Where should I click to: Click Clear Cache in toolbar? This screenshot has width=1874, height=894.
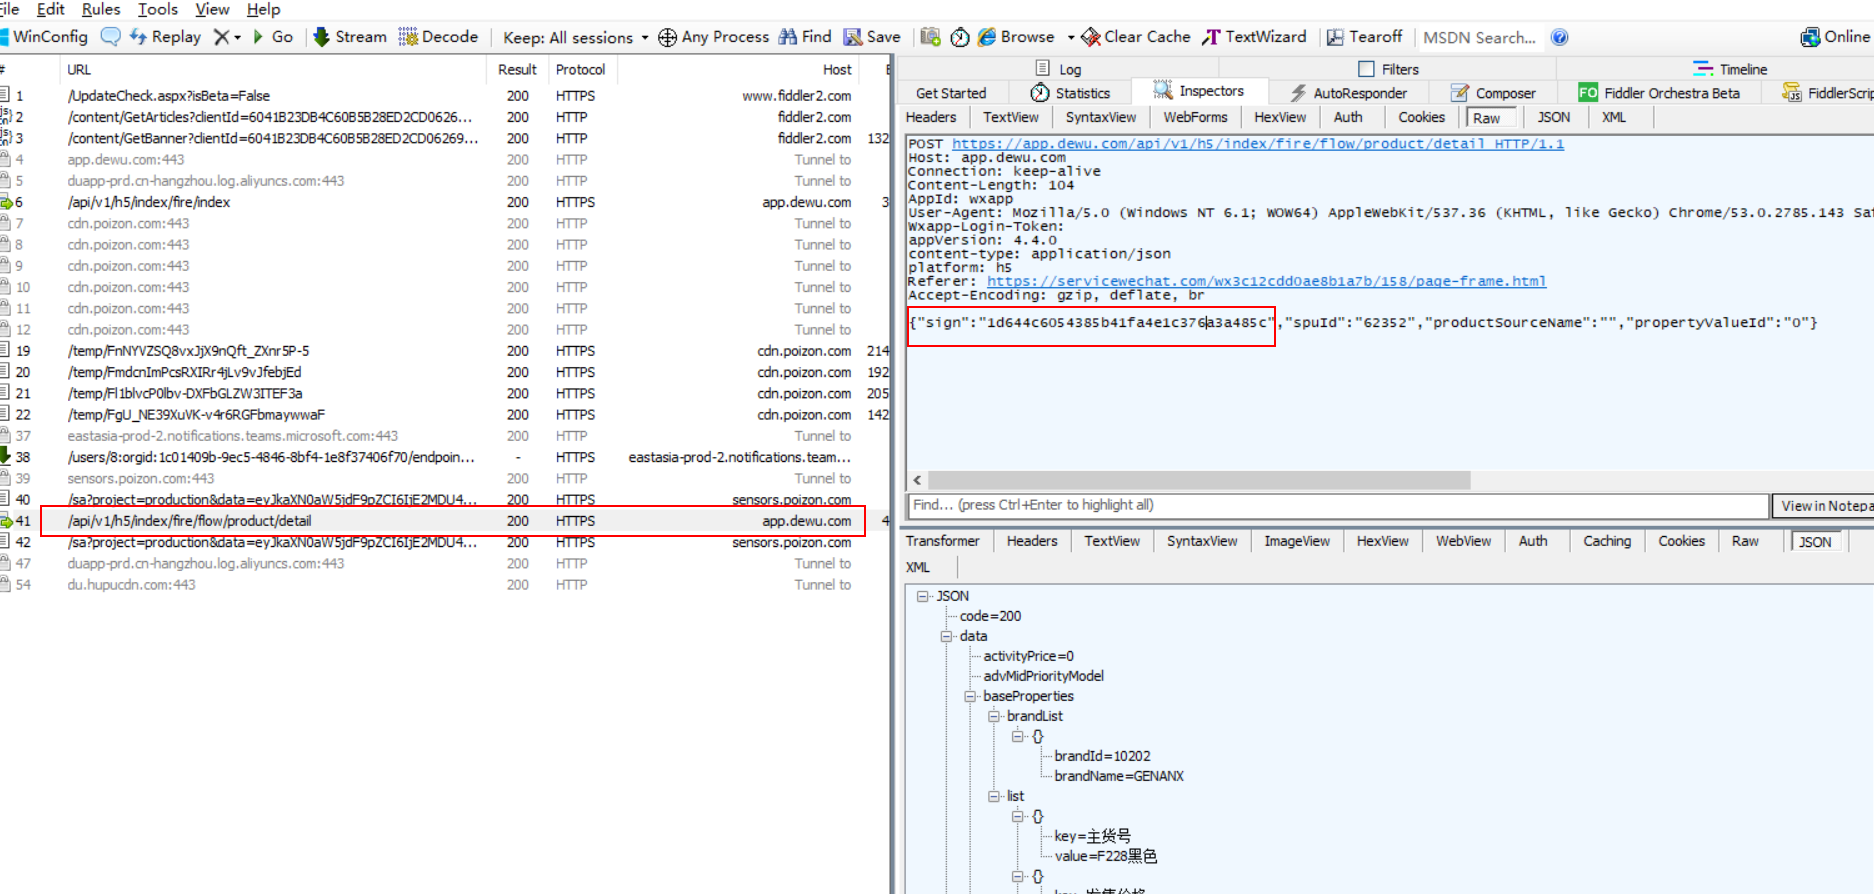(1136, 37)
